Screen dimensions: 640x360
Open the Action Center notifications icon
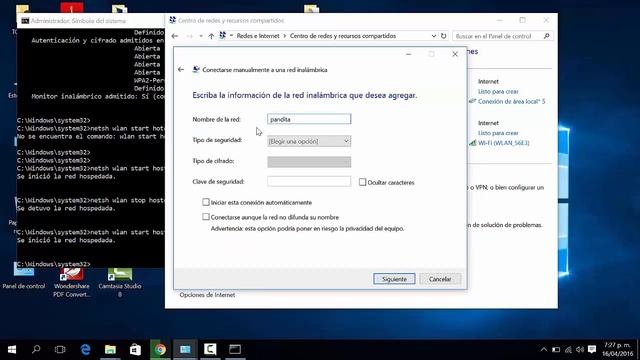[592, 349]
